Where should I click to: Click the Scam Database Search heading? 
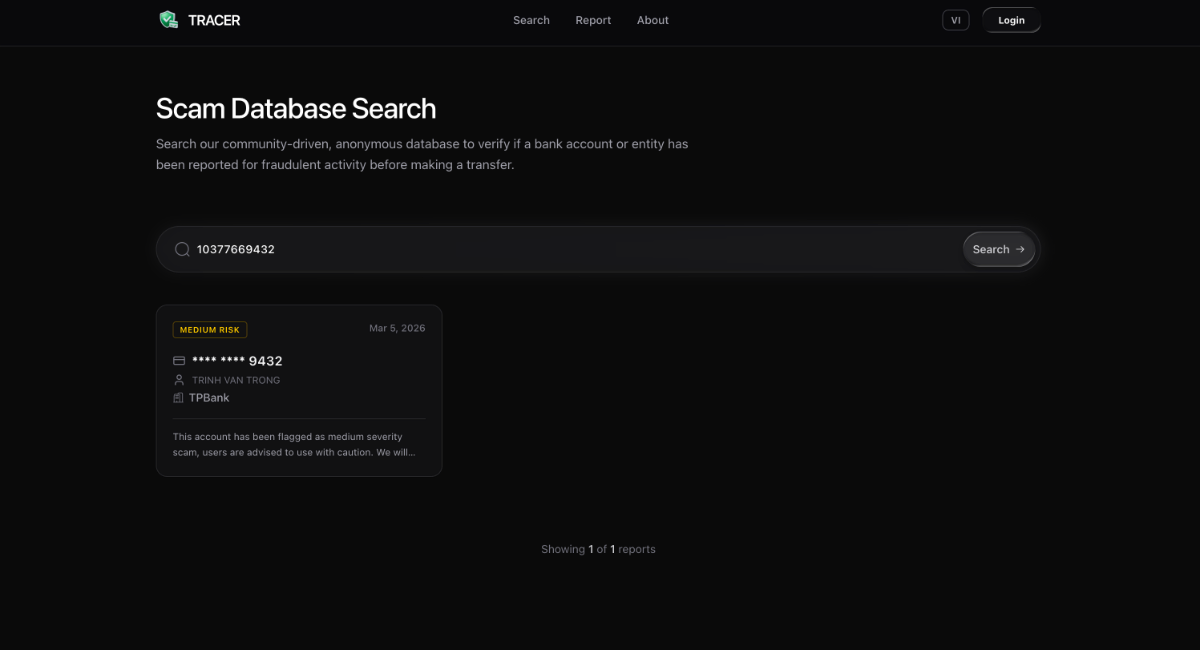pos(296,108)
